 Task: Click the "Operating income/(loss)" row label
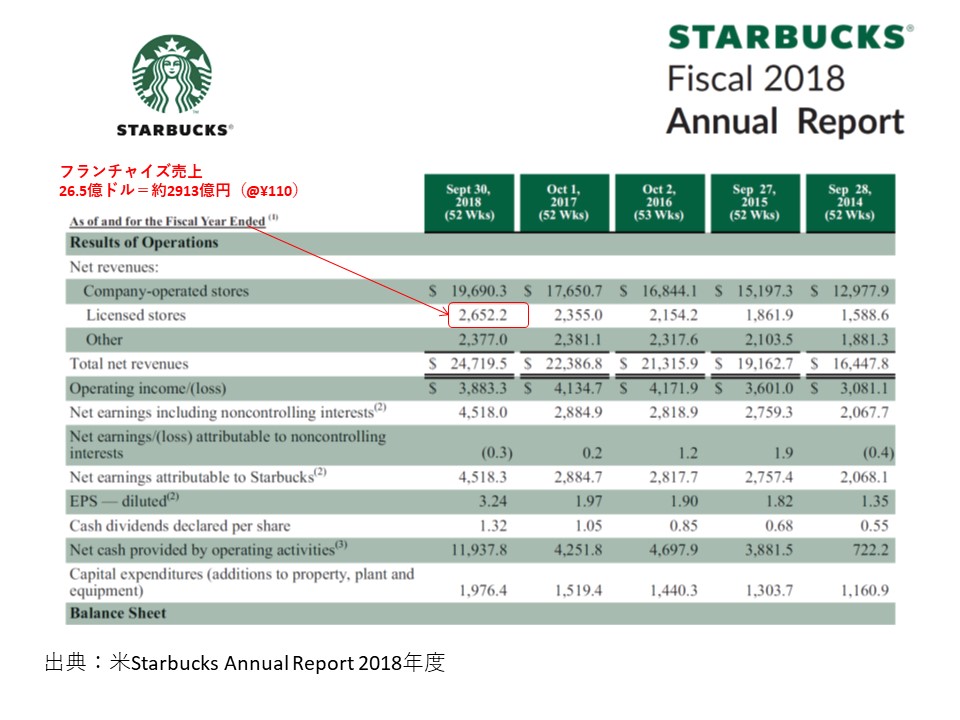[x=148, y=388]
